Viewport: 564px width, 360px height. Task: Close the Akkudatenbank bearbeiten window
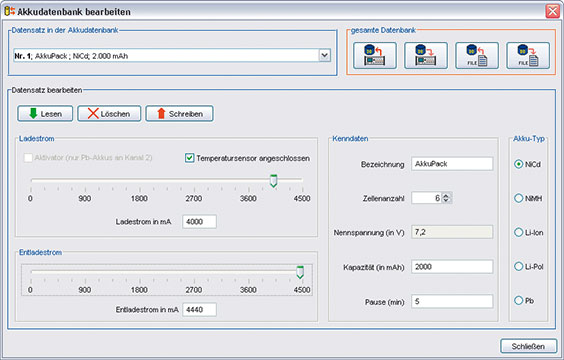[x=552, y=11]
